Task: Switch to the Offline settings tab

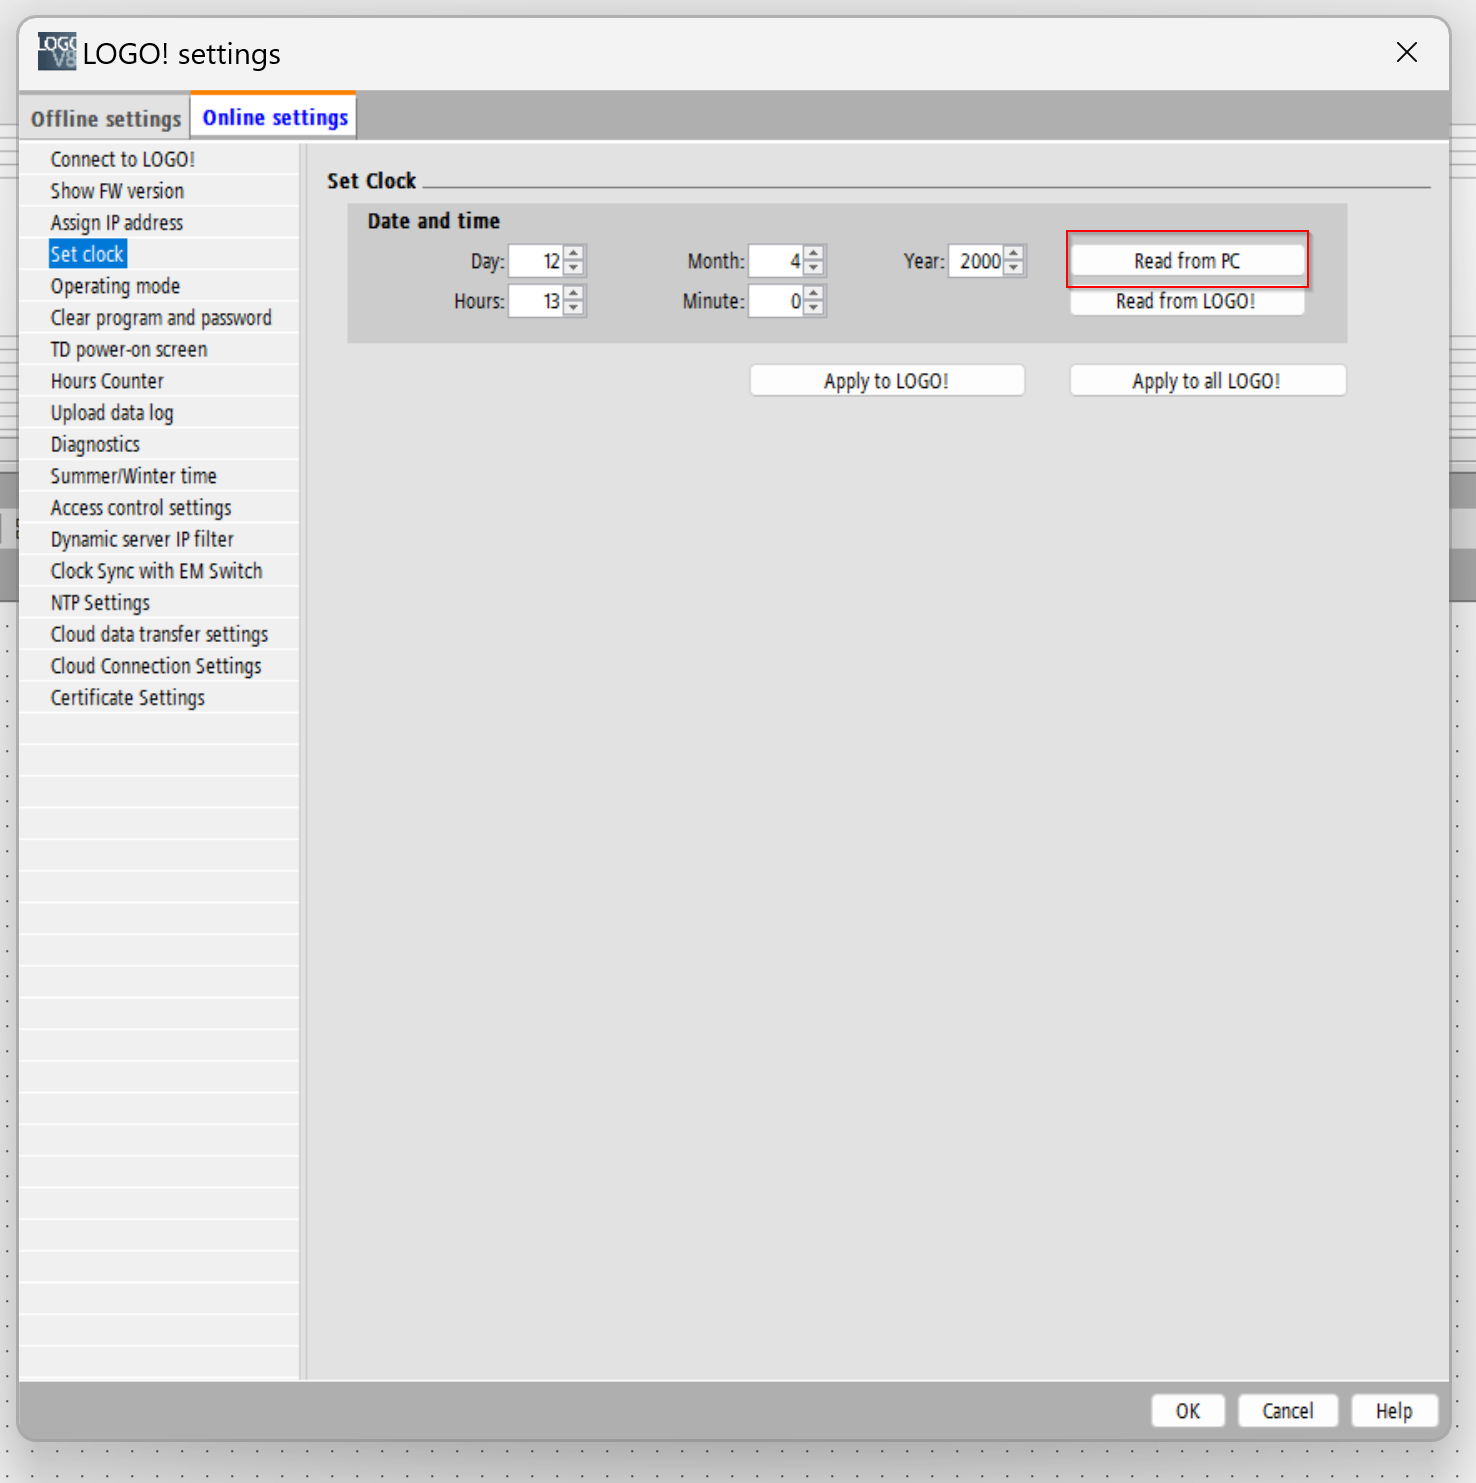Action: pos(105,118)
